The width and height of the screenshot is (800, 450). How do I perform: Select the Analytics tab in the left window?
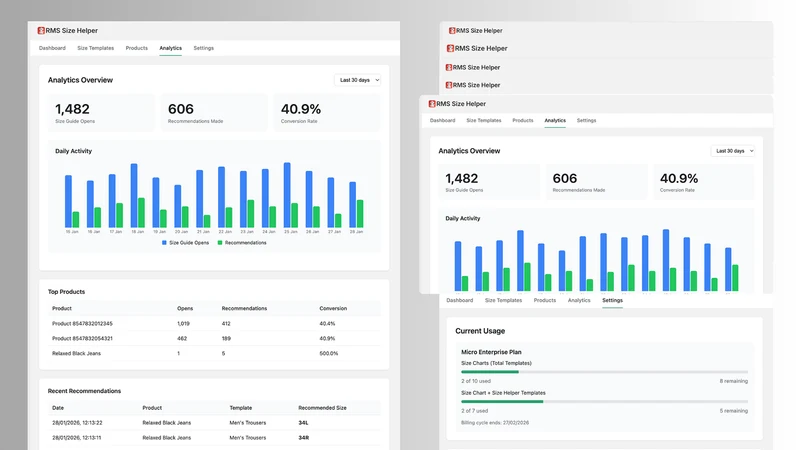tap(170, 48)
